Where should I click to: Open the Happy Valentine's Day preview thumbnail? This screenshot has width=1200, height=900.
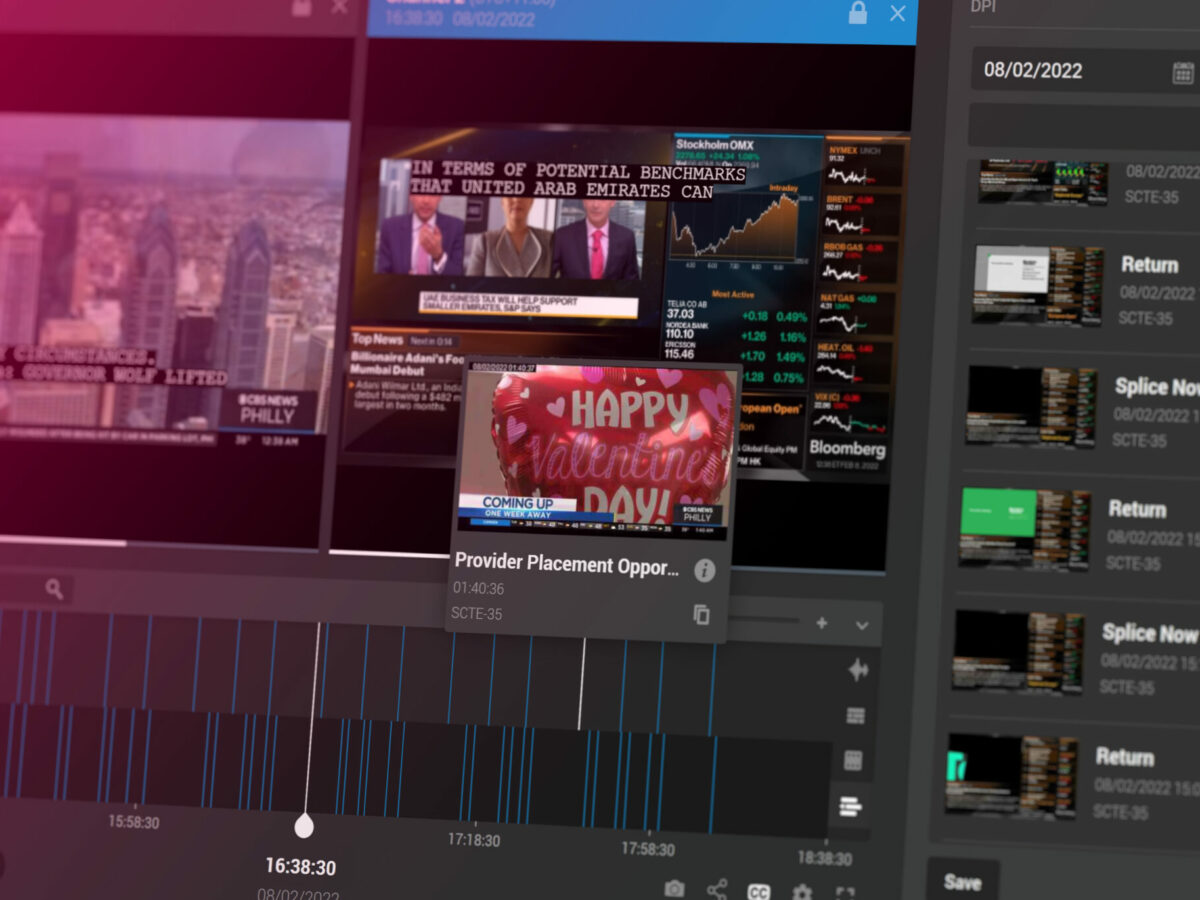click(x=597, y=452)
